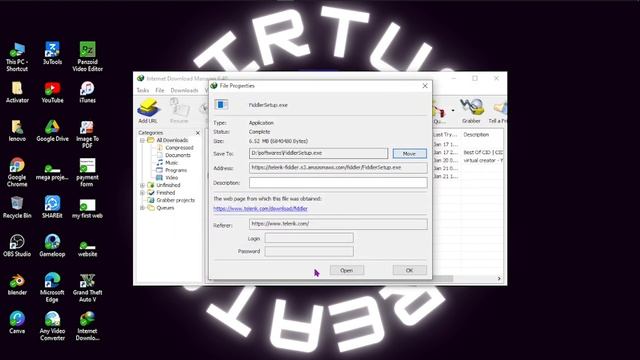
Task: Click the Password input field
Action: pyautogui.click(x=309, y=251)
